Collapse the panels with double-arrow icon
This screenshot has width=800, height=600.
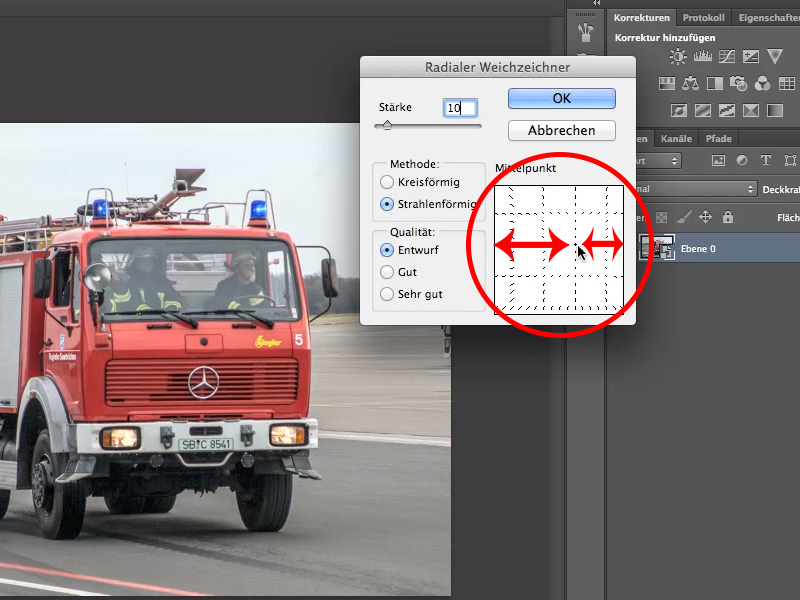tap(596, 3)
